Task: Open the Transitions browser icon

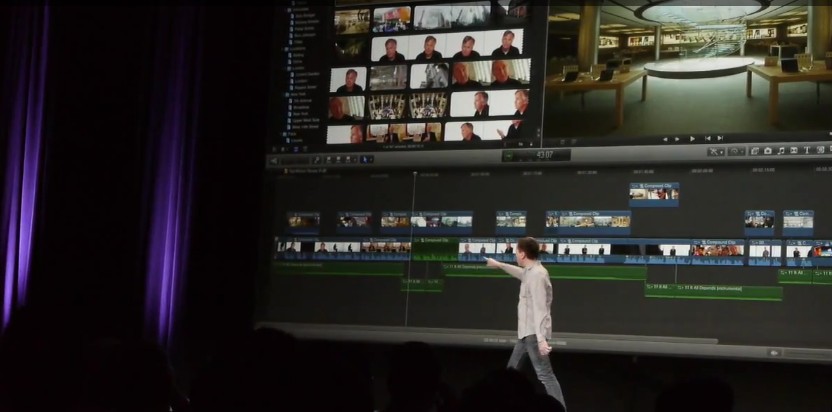Action: click(794, 150)
